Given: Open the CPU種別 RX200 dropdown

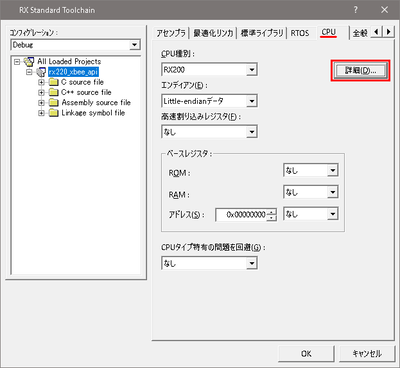Looking at the screenshot, I should pos(252,70).
